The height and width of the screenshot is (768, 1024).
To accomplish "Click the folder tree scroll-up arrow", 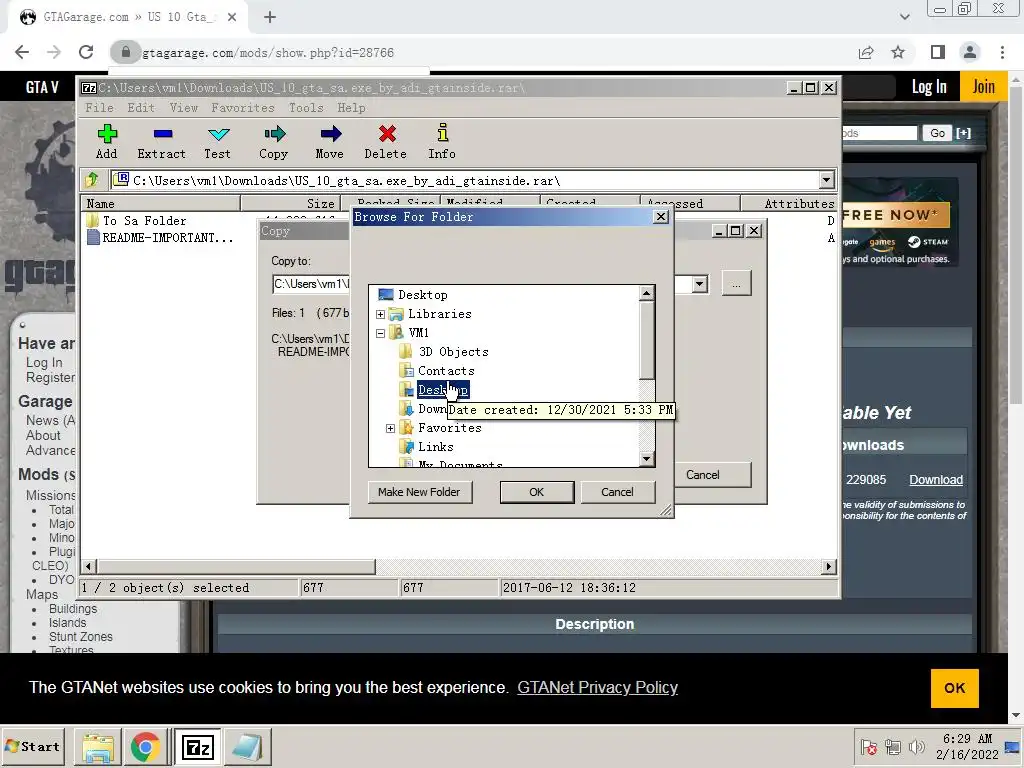I will [x=647, y=293].
